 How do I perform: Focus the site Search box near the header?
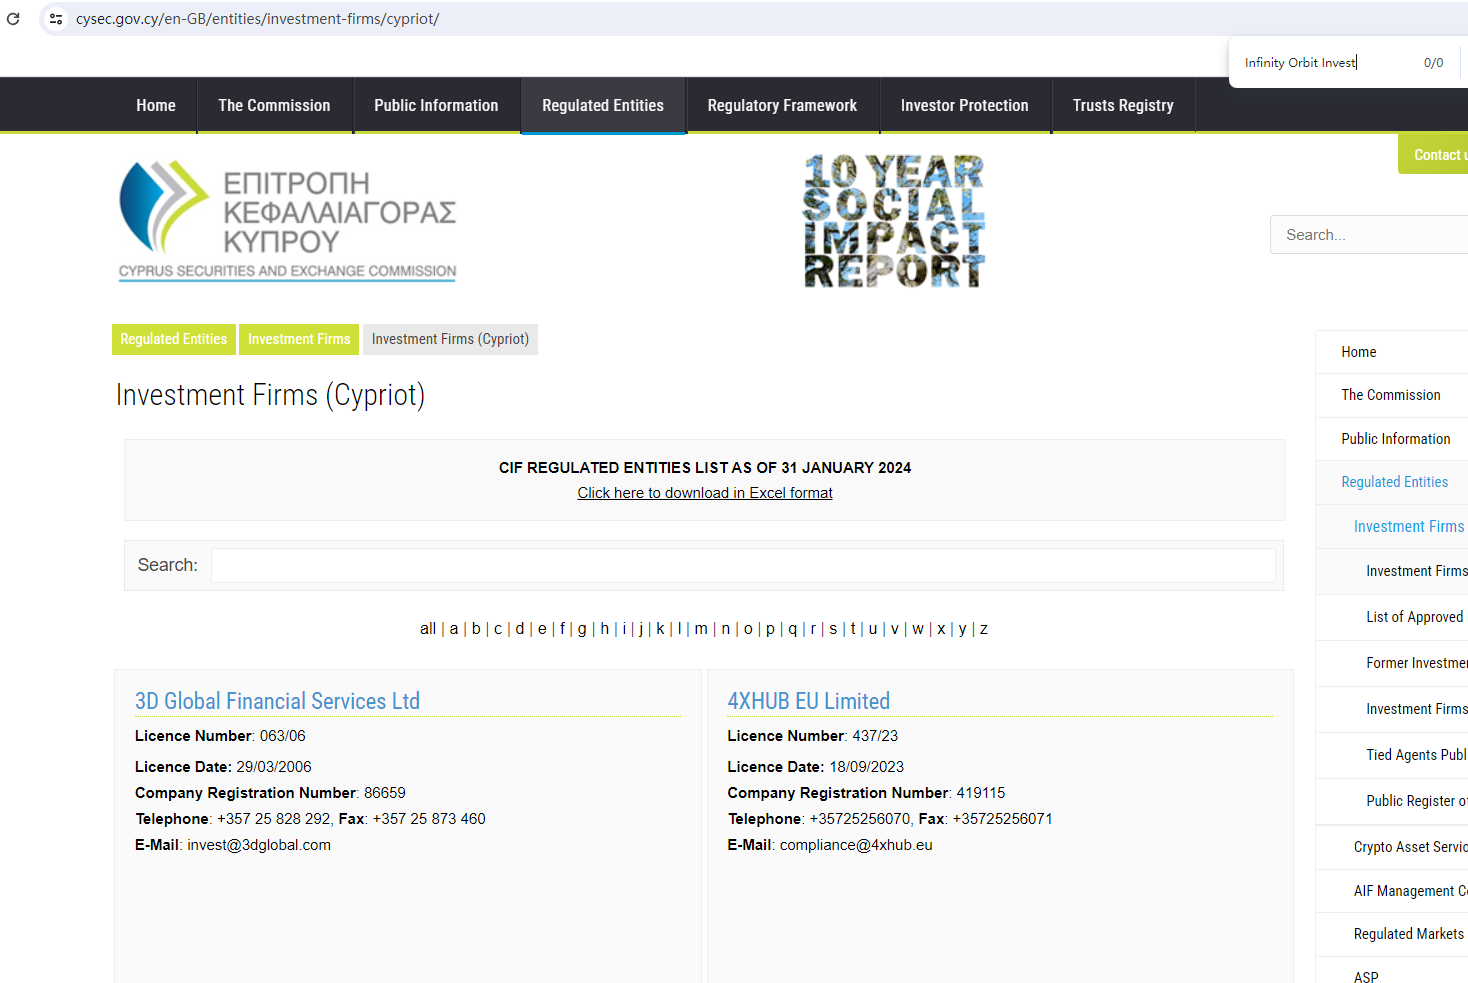(1370, 235)
